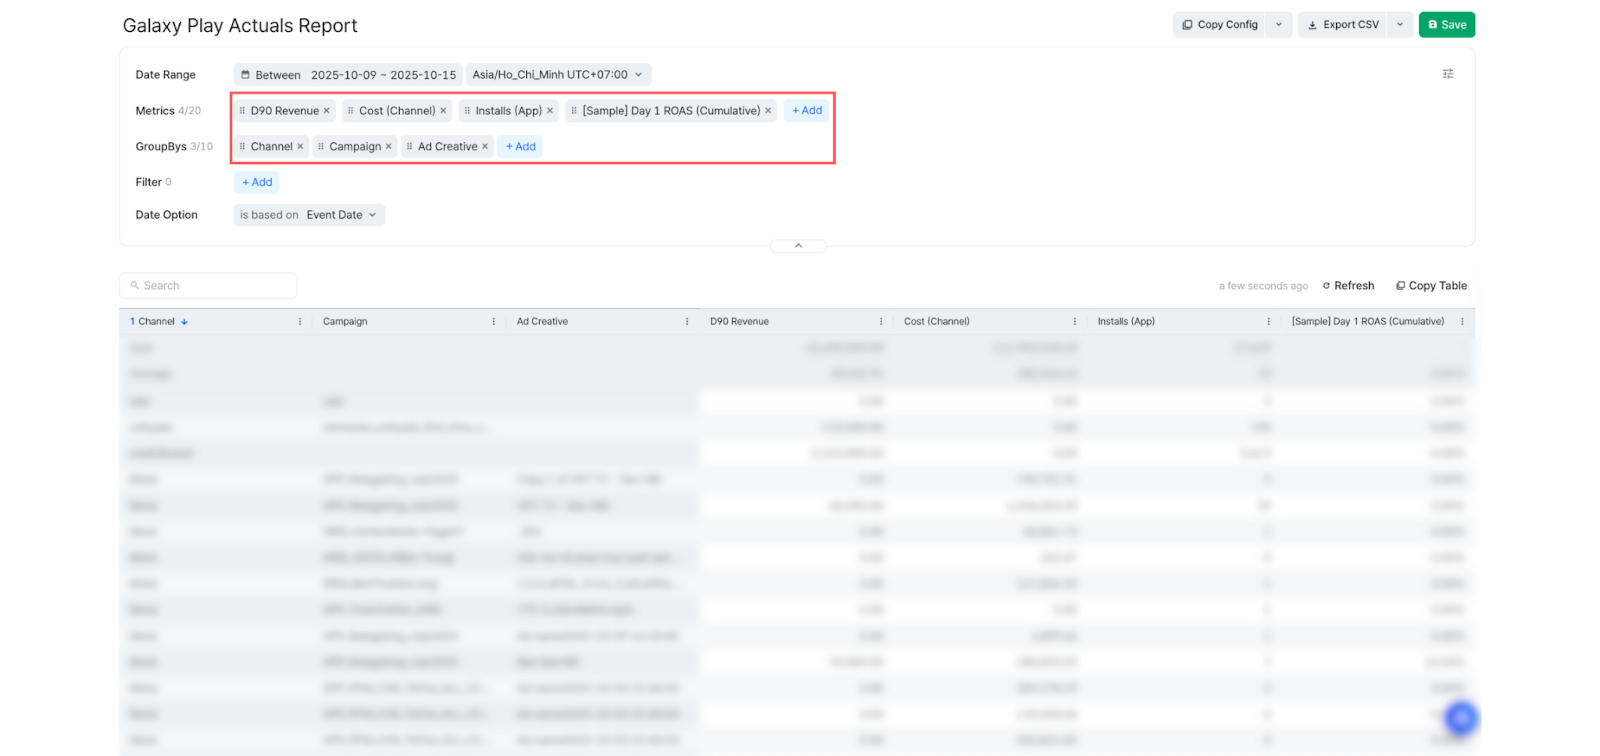Click drag handle of D90 Revenue chip
This screenshot has width=1600, height=756.
[x=242, y=111]
